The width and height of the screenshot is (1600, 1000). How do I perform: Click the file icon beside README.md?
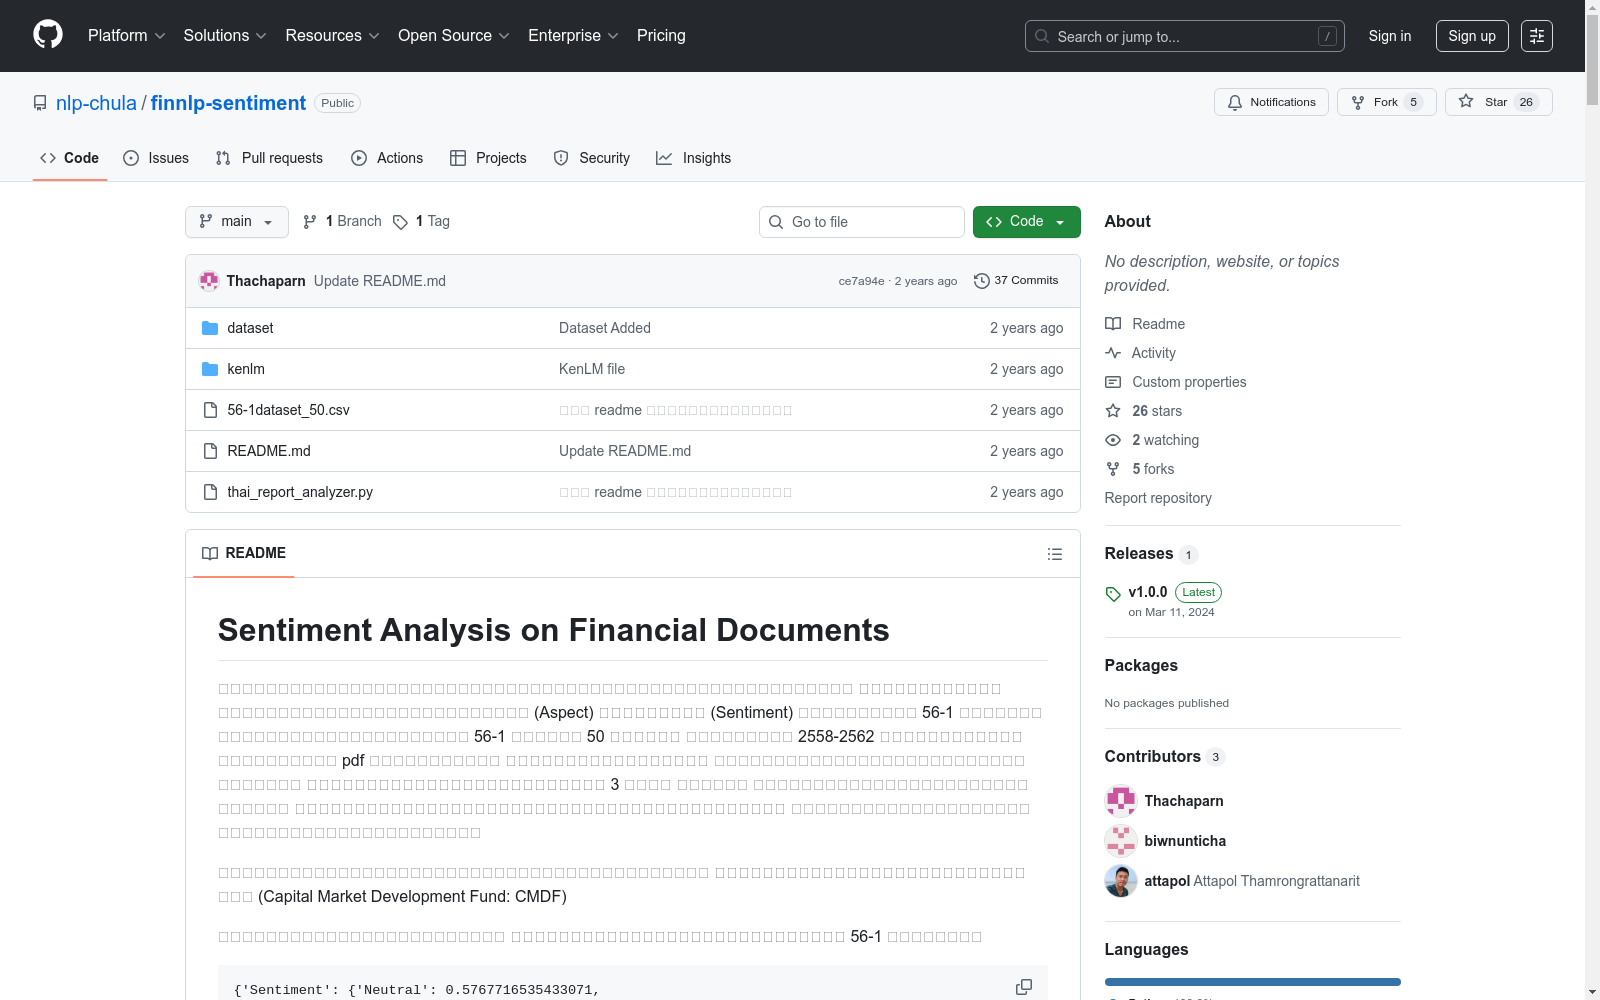click(x=210, y=451)
